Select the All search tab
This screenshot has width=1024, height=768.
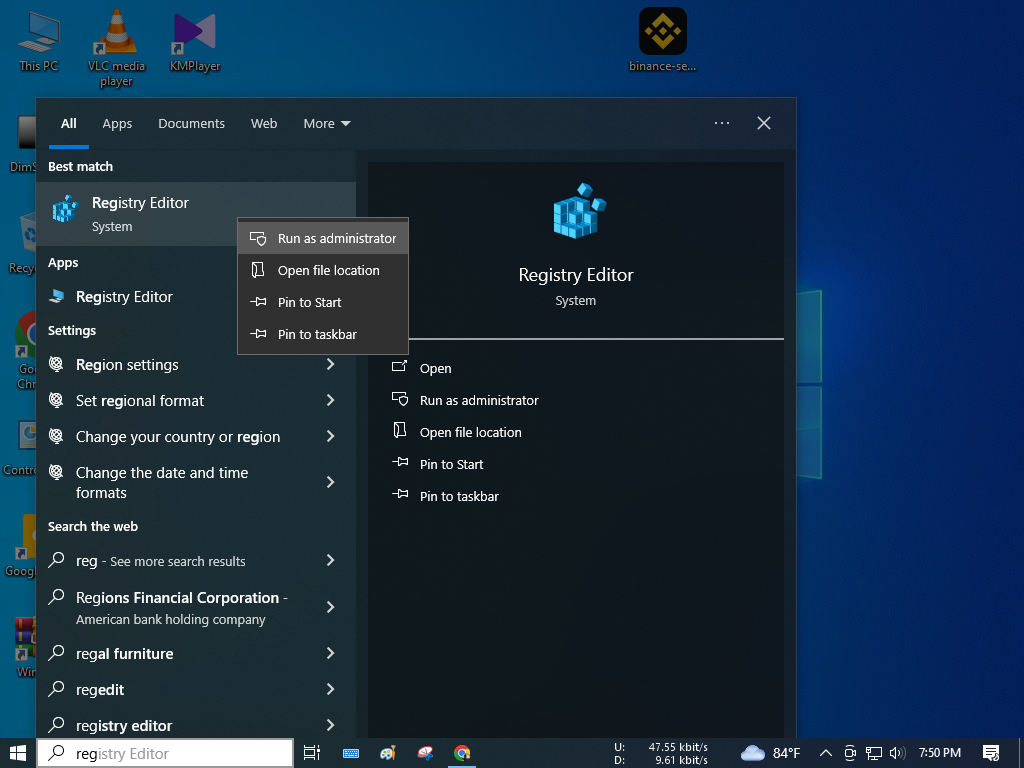[x=69, y=123]
